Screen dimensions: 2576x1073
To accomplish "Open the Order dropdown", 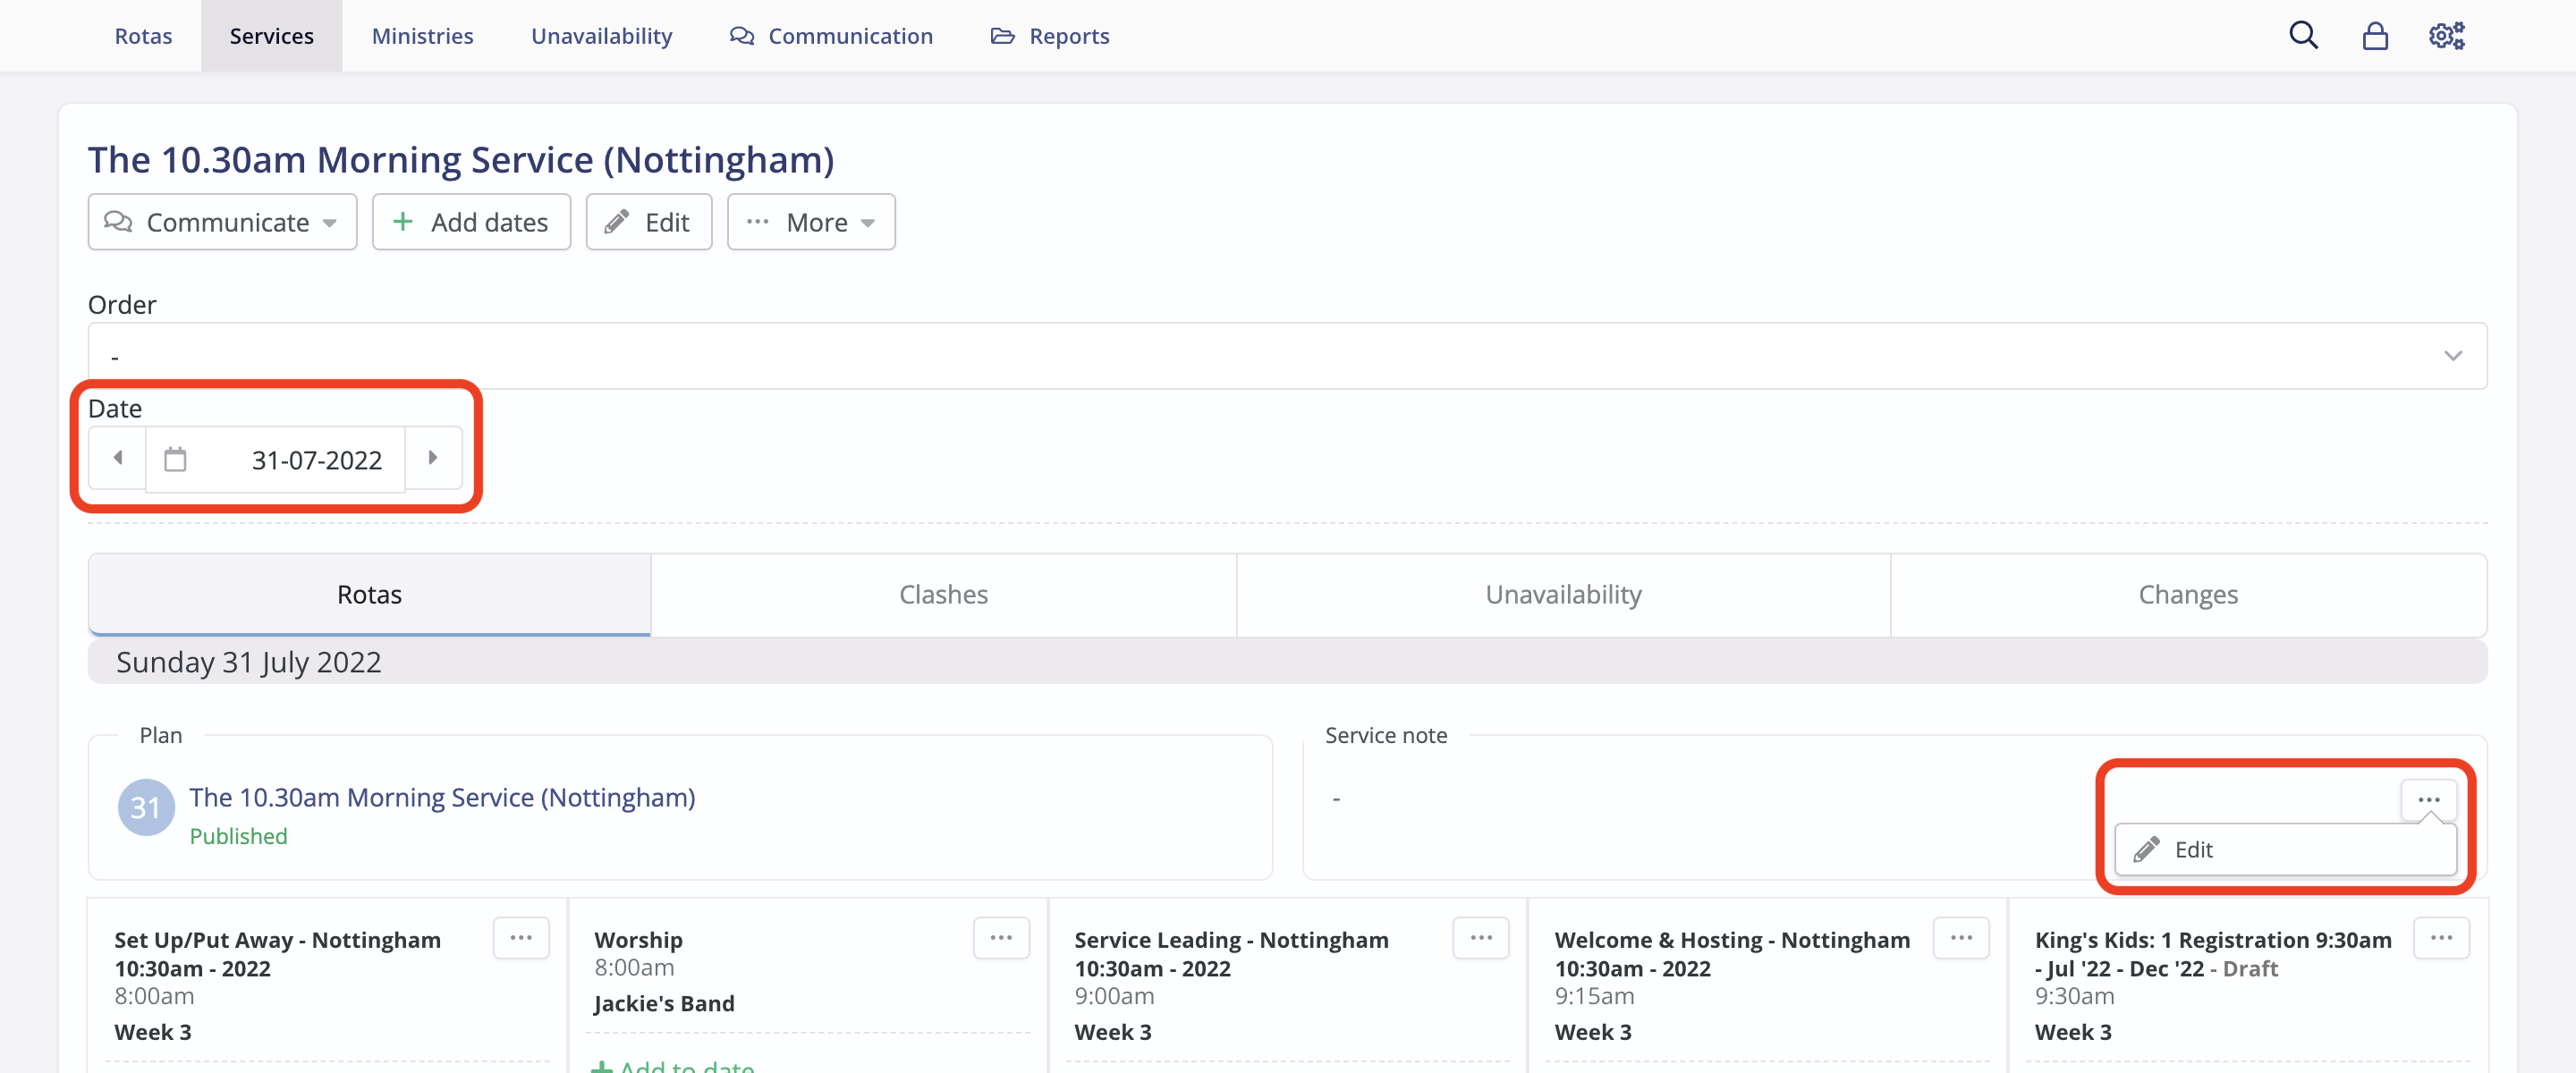I will tap(1287, 356).
